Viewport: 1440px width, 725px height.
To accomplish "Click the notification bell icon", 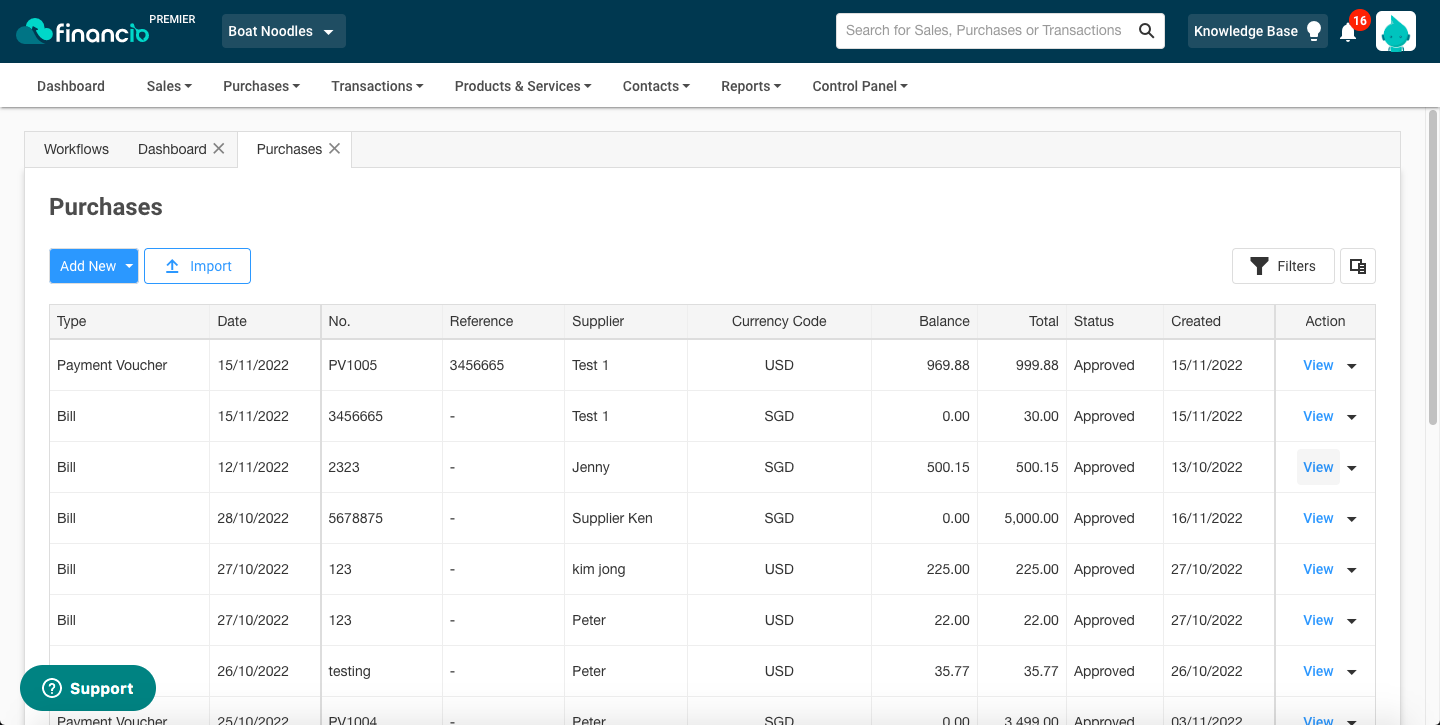I will [1348, 32].
